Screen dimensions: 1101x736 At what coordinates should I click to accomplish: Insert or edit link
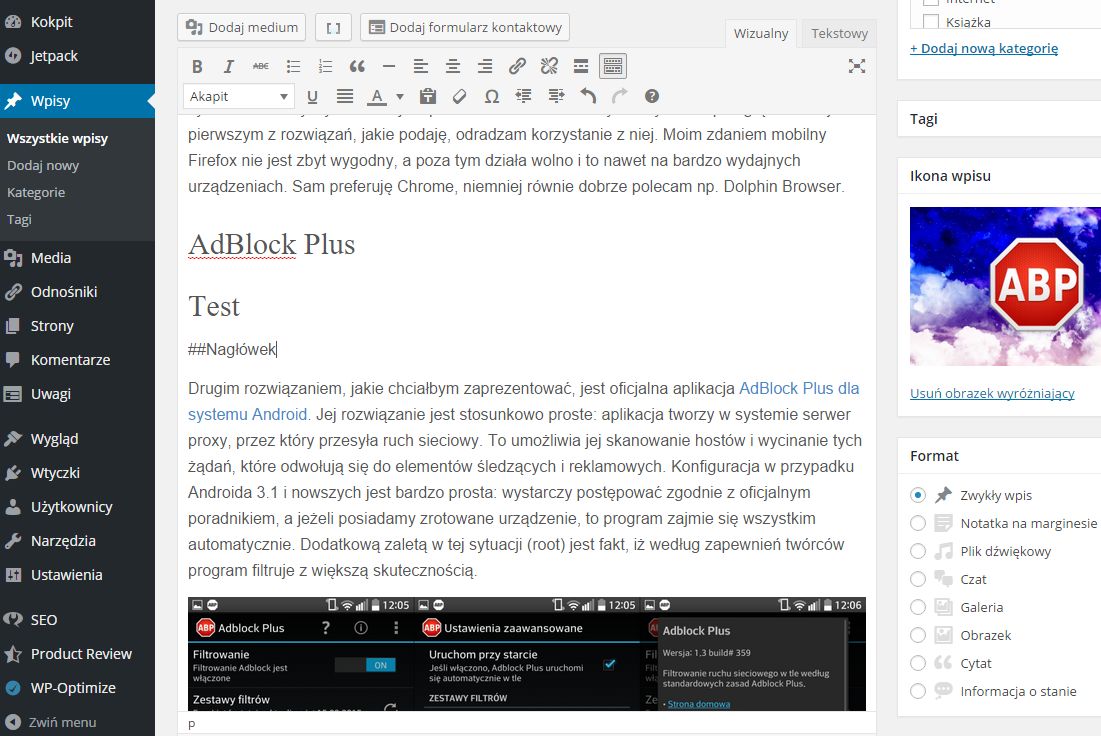pyautogui.click(x=517, y=67)
